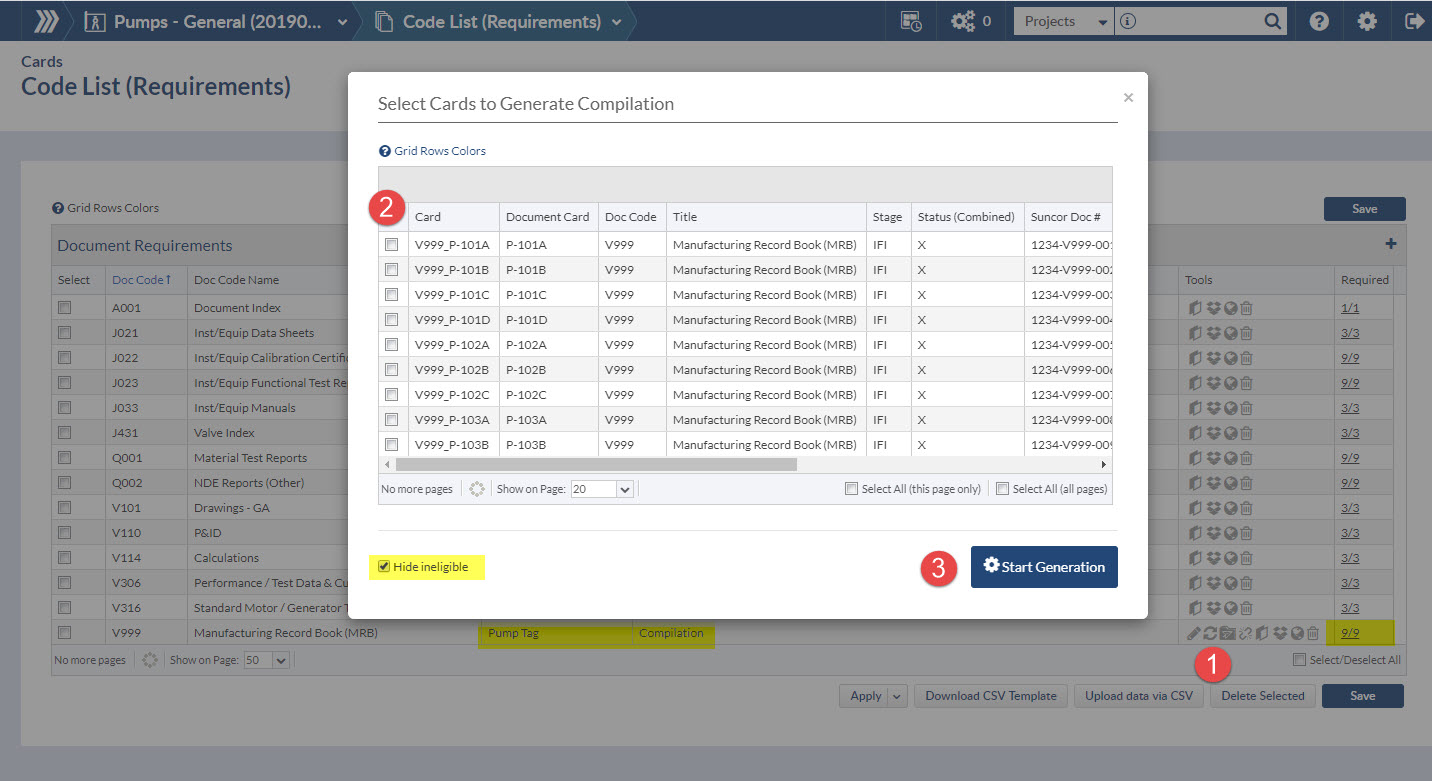This screenshot has width=1432, height=781.
Task: Open the scheduled tasks calendar icon
Action: pos(911,21)
